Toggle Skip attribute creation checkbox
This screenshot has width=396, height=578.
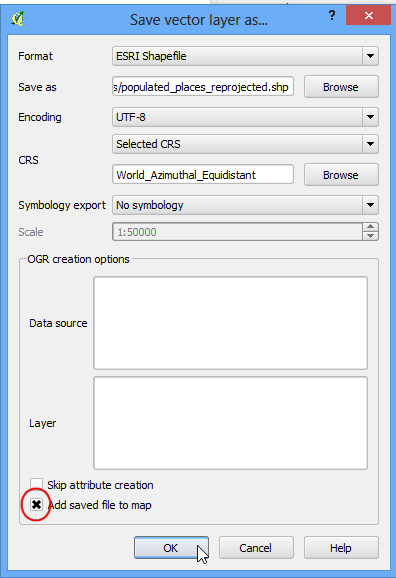[37, 485]
